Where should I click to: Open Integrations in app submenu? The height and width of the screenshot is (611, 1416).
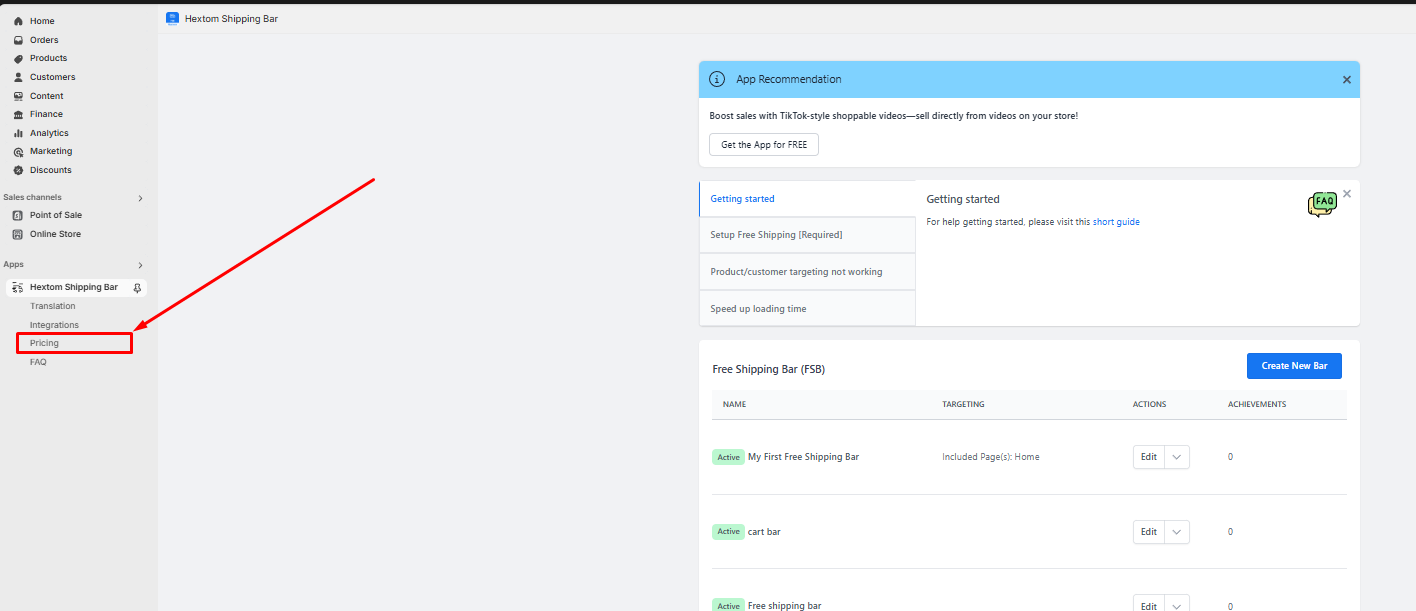click(x=54, y=325)
